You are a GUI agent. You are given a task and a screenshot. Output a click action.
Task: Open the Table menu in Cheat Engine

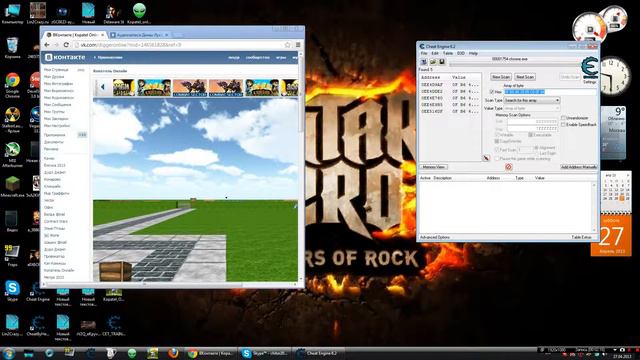point(448,53)
